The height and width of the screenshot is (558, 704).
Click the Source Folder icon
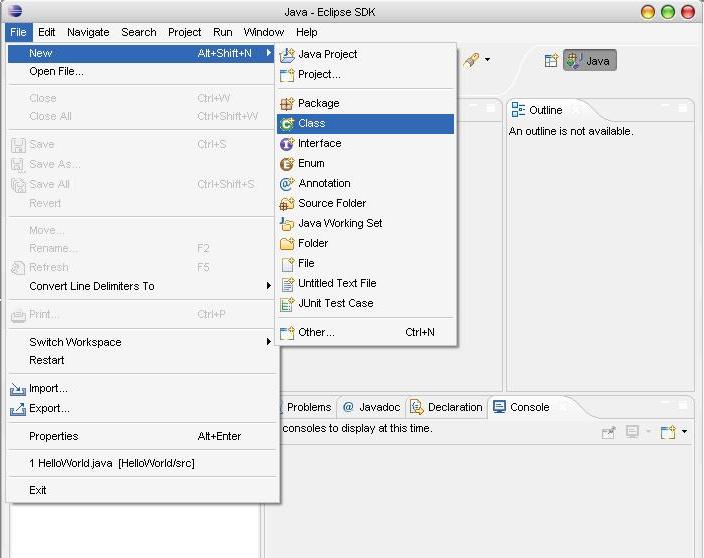(x=287, y=204)
